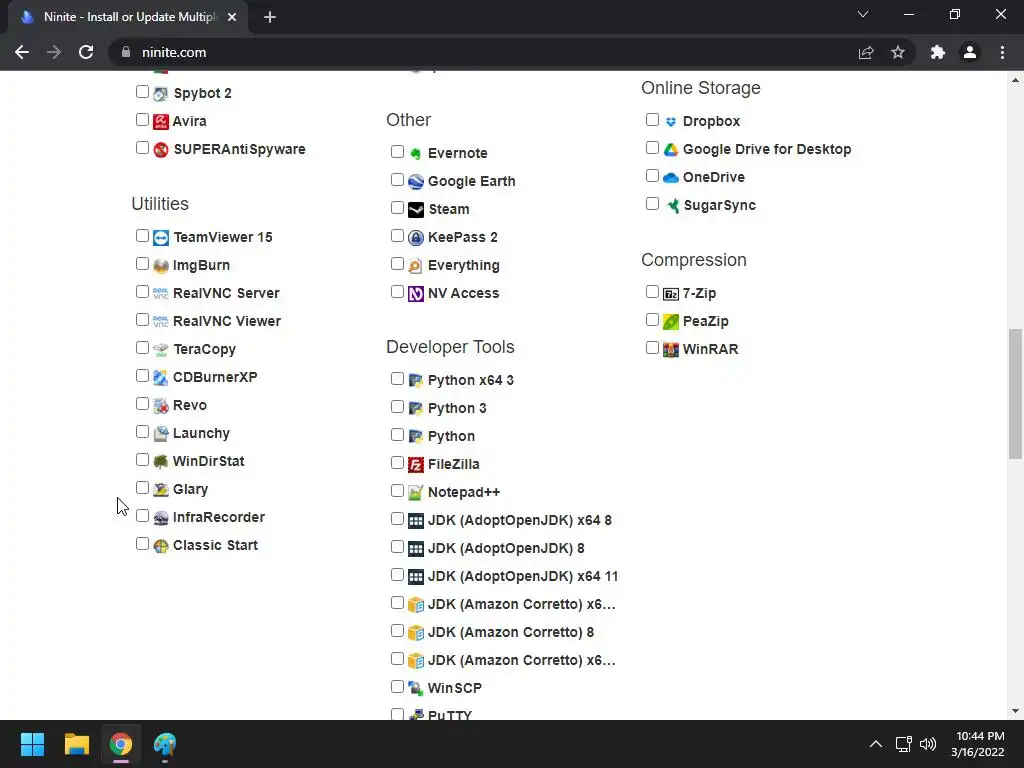Reload the Ninite page
This screenshot has width=1024, height=768.
(x=86, y=52)
